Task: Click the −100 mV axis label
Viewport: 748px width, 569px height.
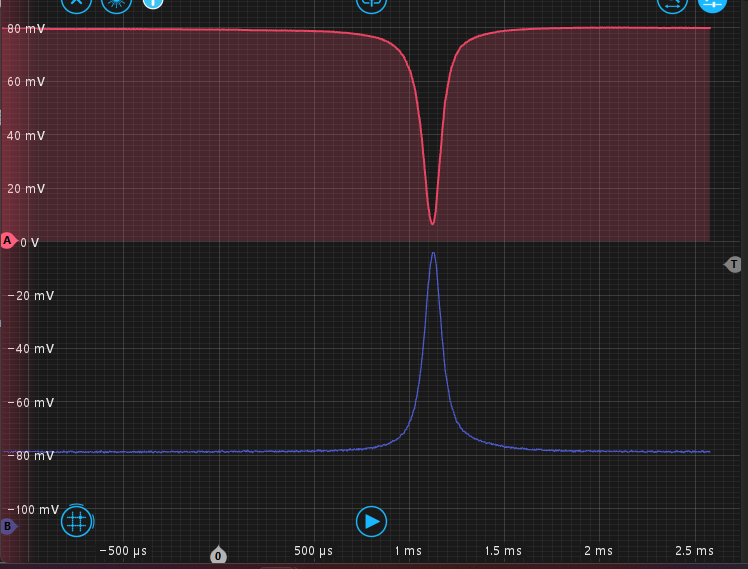Action: 33,509
